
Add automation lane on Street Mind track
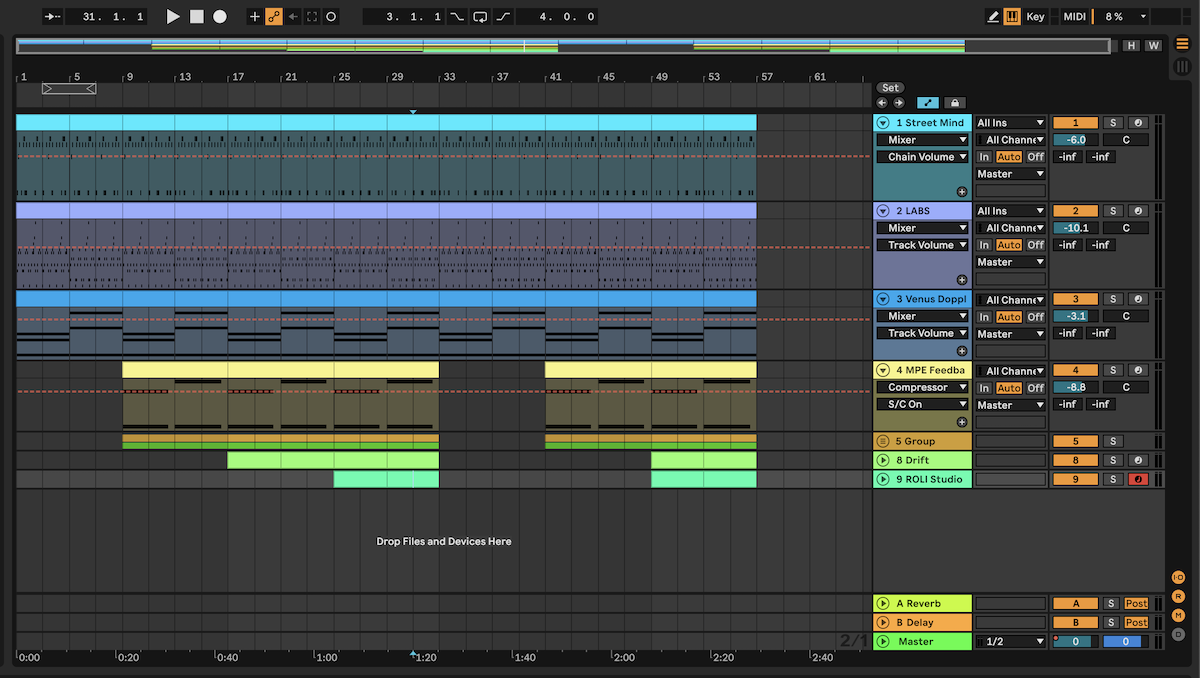pyautogui.click(x=962, y=192)
